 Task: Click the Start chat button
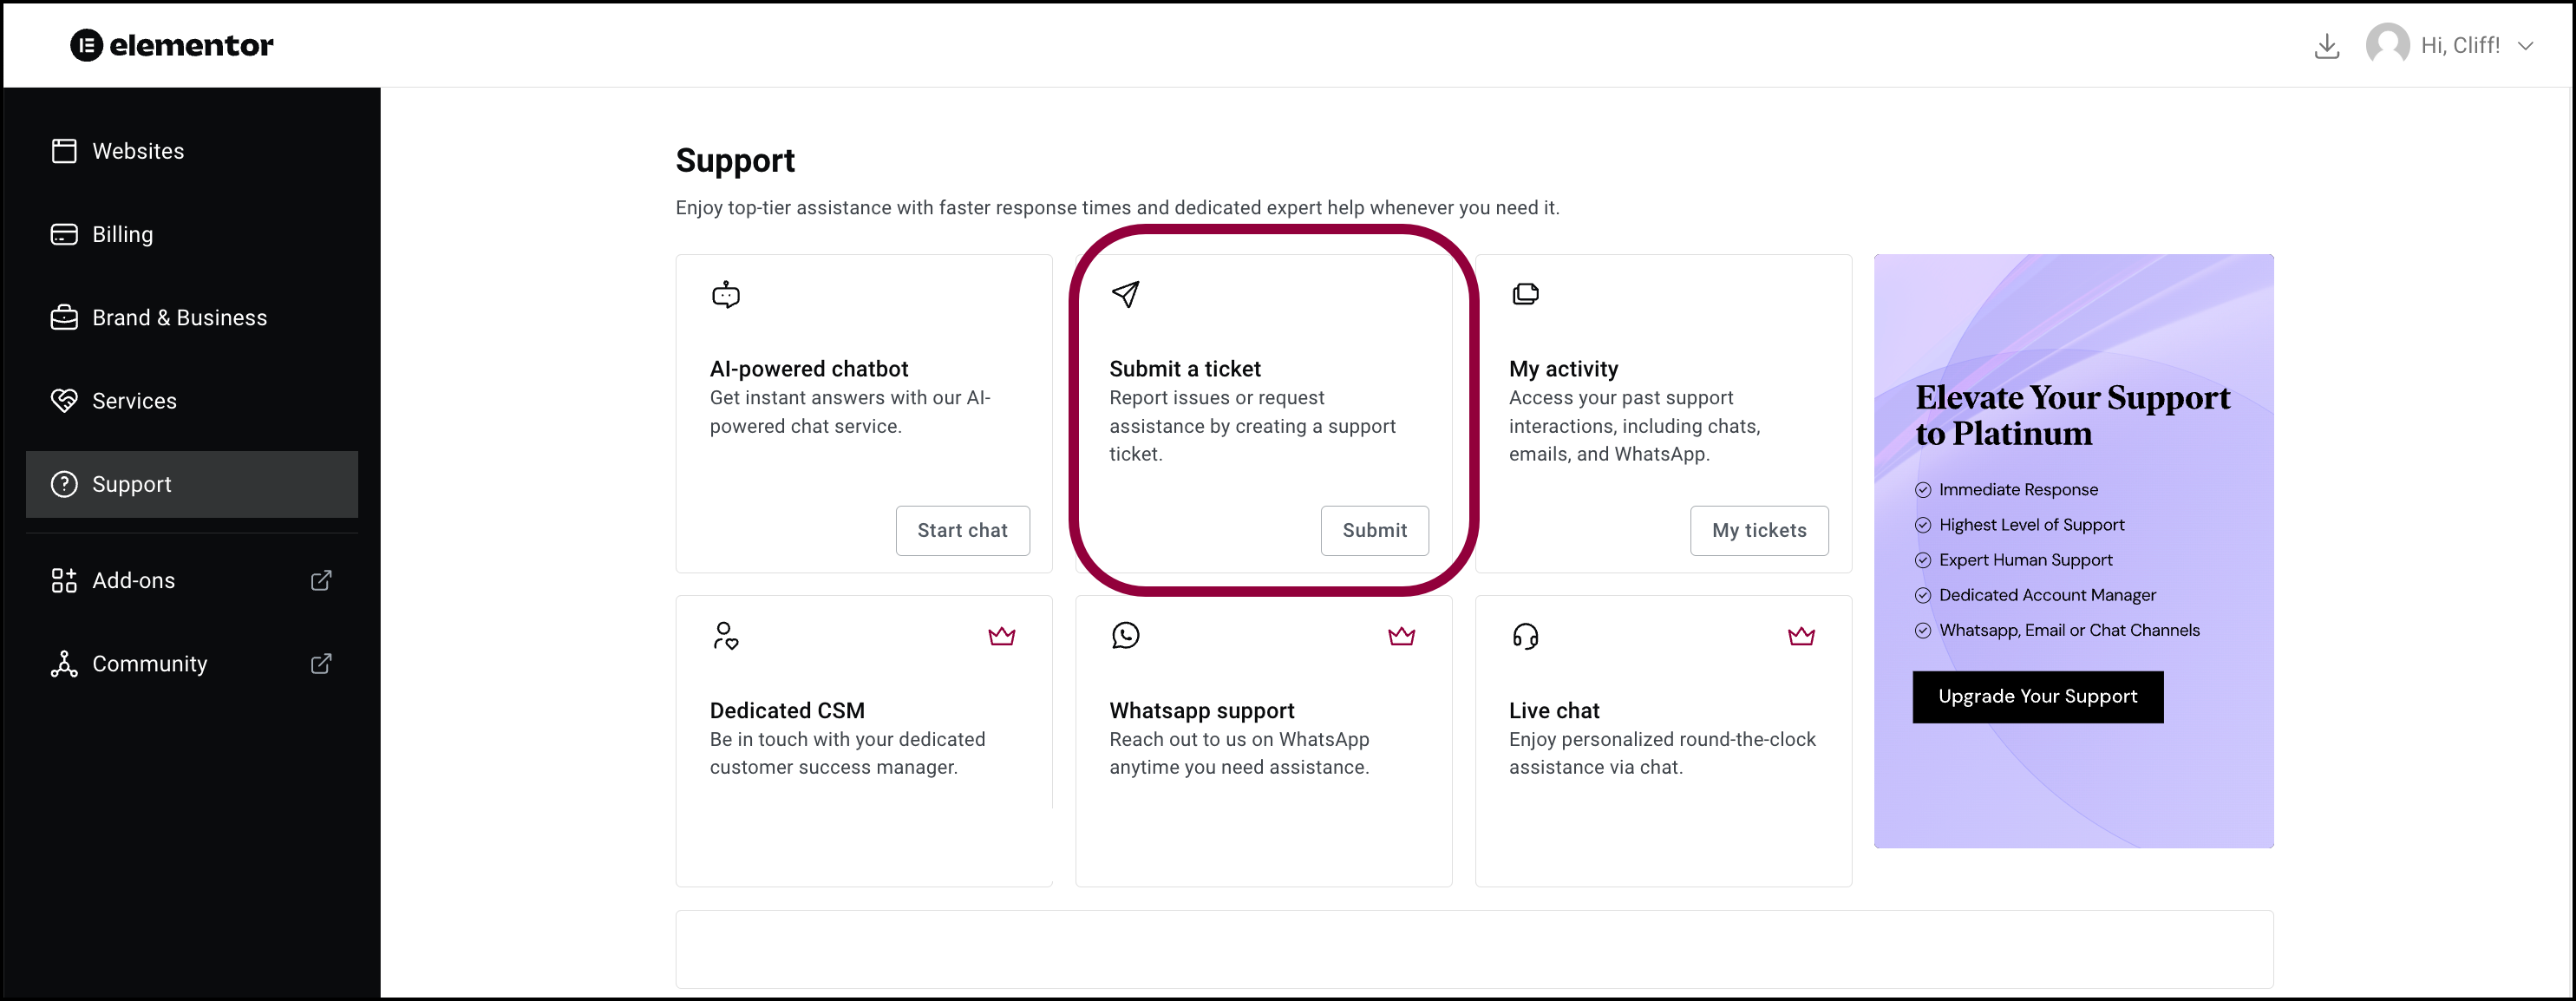point(963,529)
